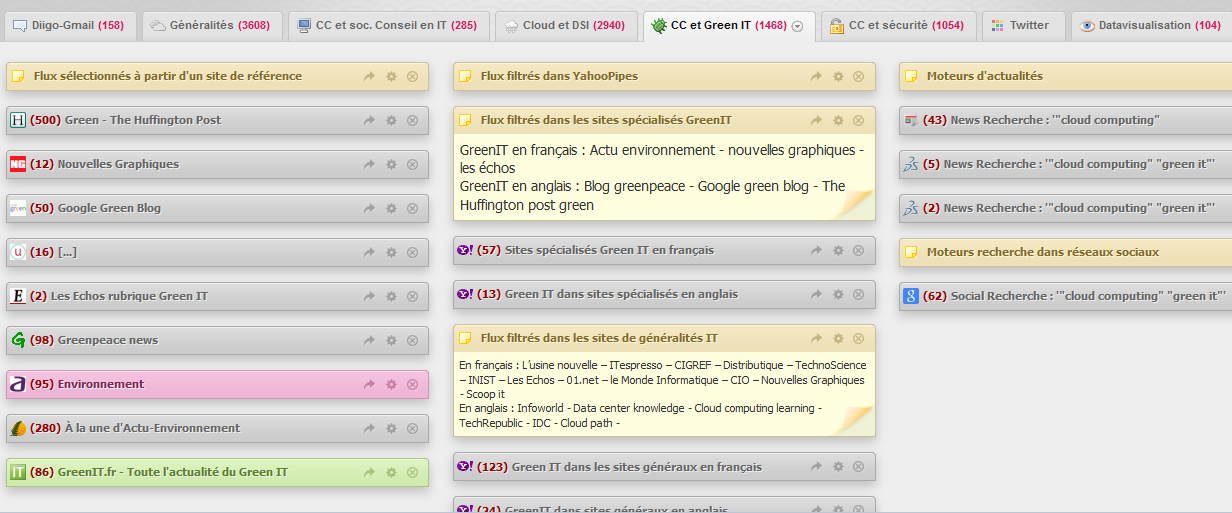Open the CC et soc. Conseil en IT tab
This screenshot has height=513, width=1232.
point(389,25)
